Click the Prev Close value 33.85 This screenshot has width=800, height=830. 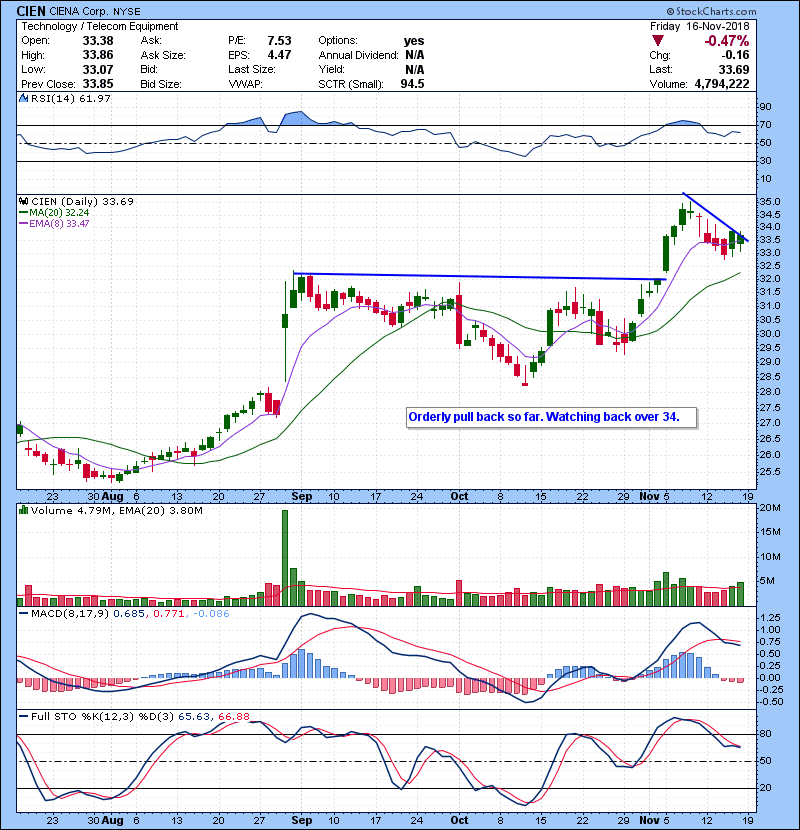tap(98, 84)
